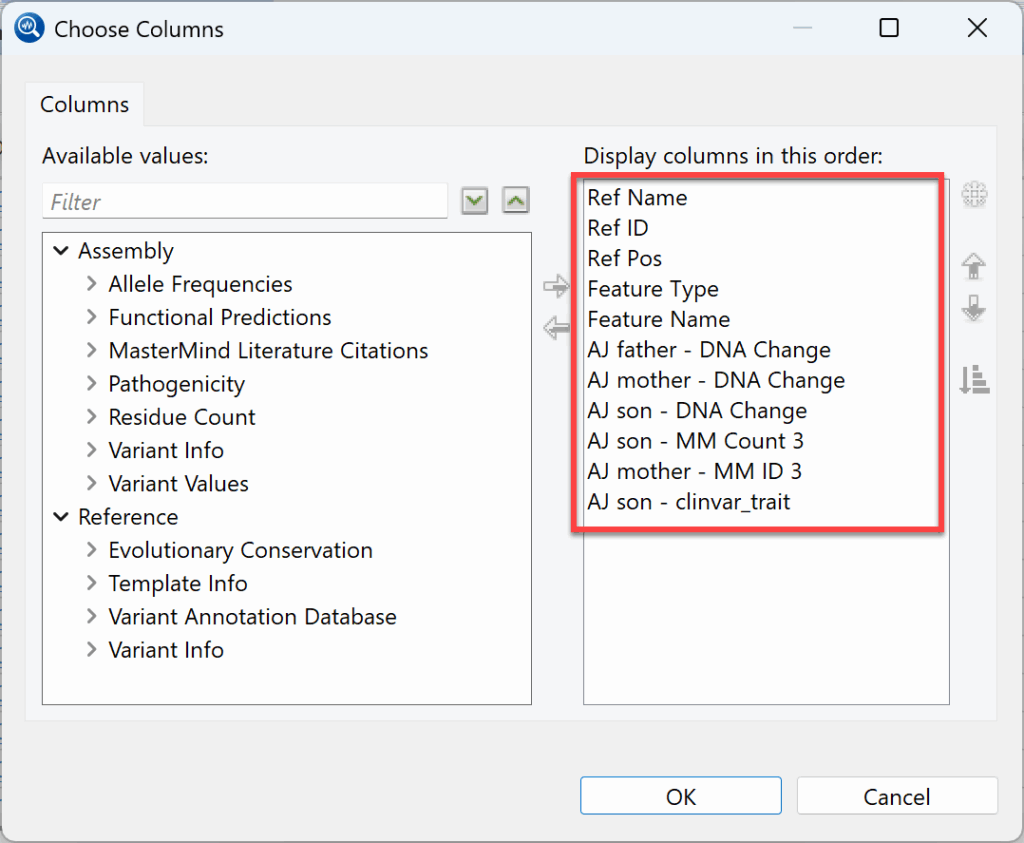Click the move down arrow icon

point(974,308)
